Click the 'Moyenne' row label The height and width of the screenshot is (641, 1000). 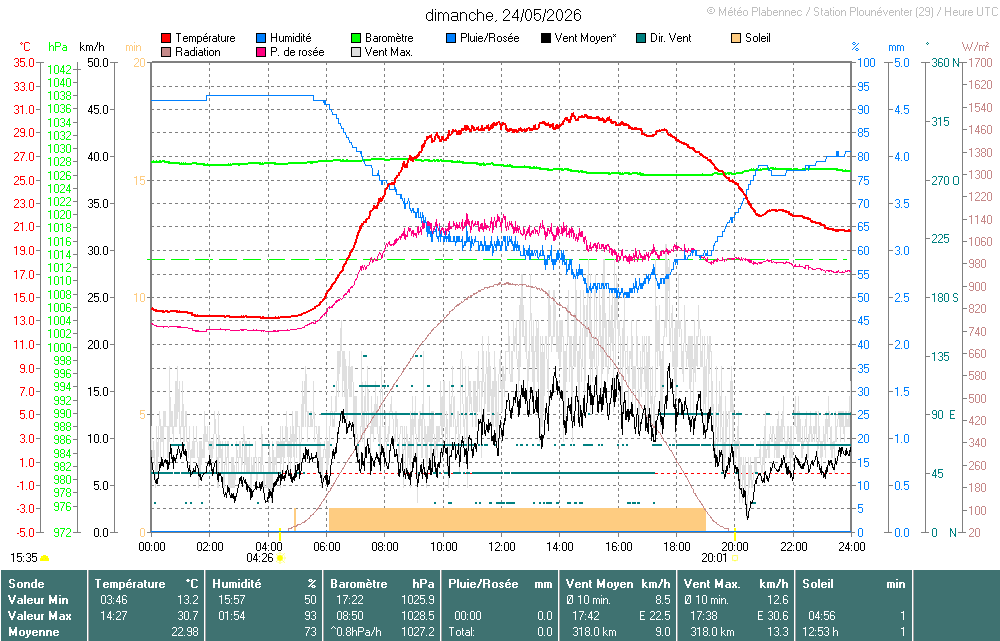[x=33, y=632]
